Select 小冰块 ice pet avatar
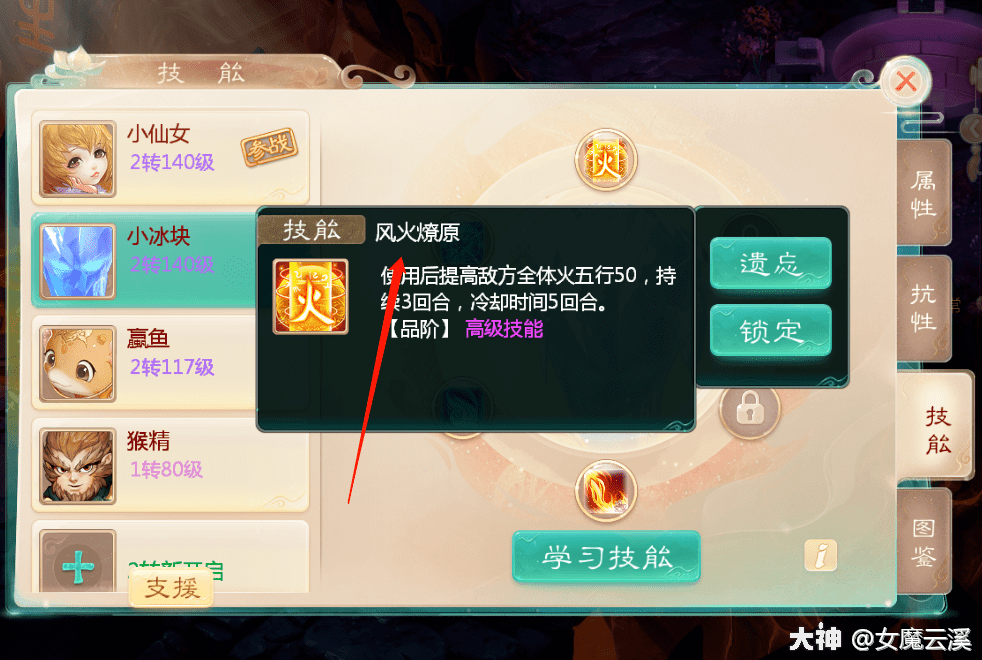Screen dimensions: 982x660 coord(78,261)
